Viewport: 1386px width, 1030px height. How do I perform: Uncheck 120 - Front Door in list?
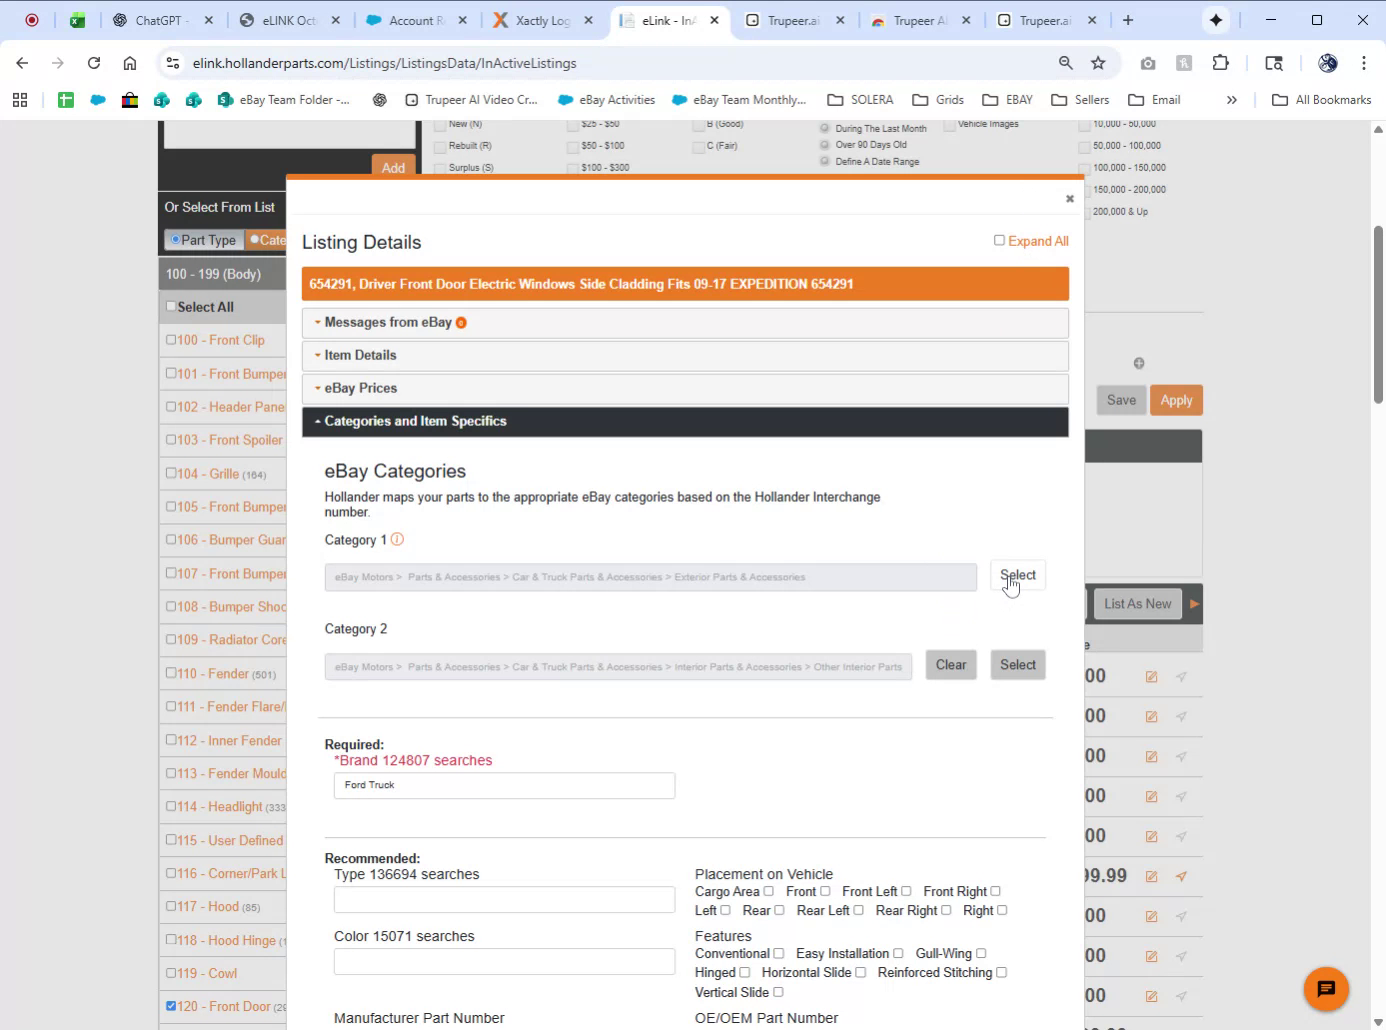click(x=171, y=1006)
